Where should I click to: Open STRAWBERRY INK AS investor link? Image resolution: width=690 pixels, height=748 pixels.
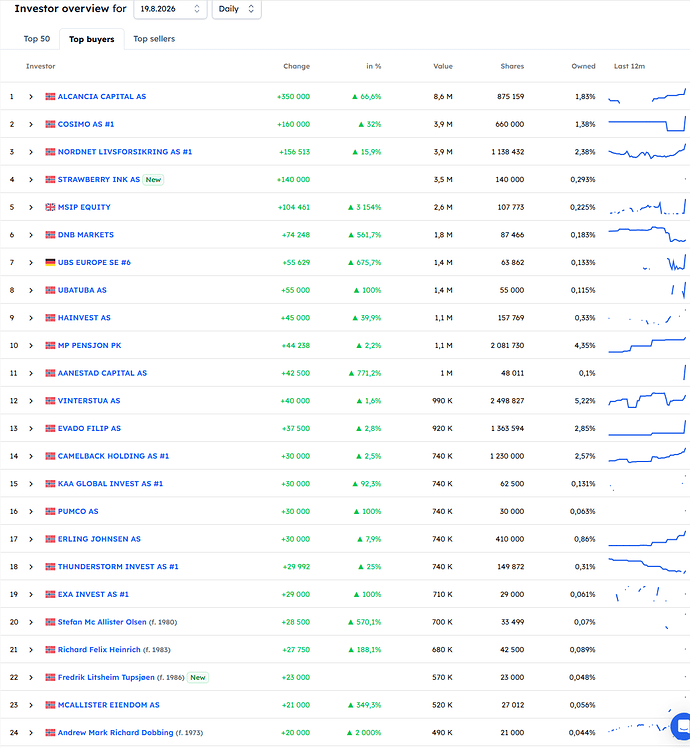[x=99, y=179]
